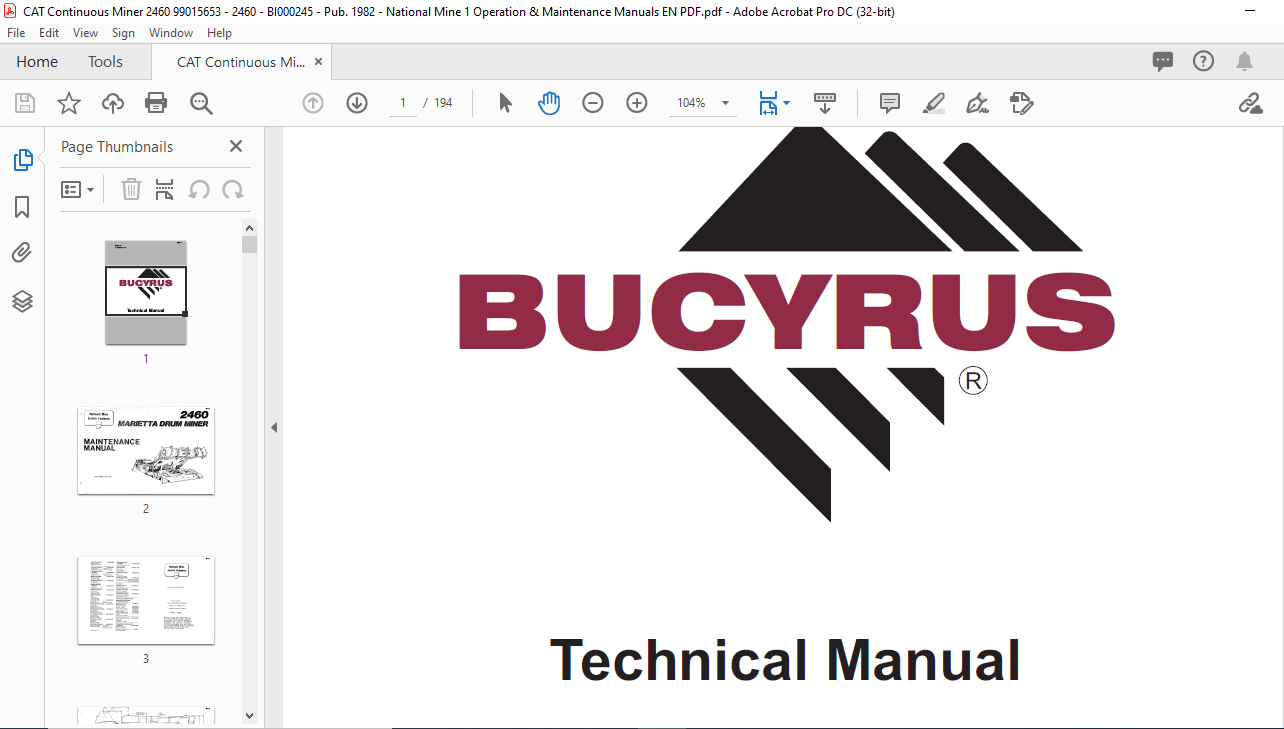
Task: Open the File menu
Action: (16, 33)
